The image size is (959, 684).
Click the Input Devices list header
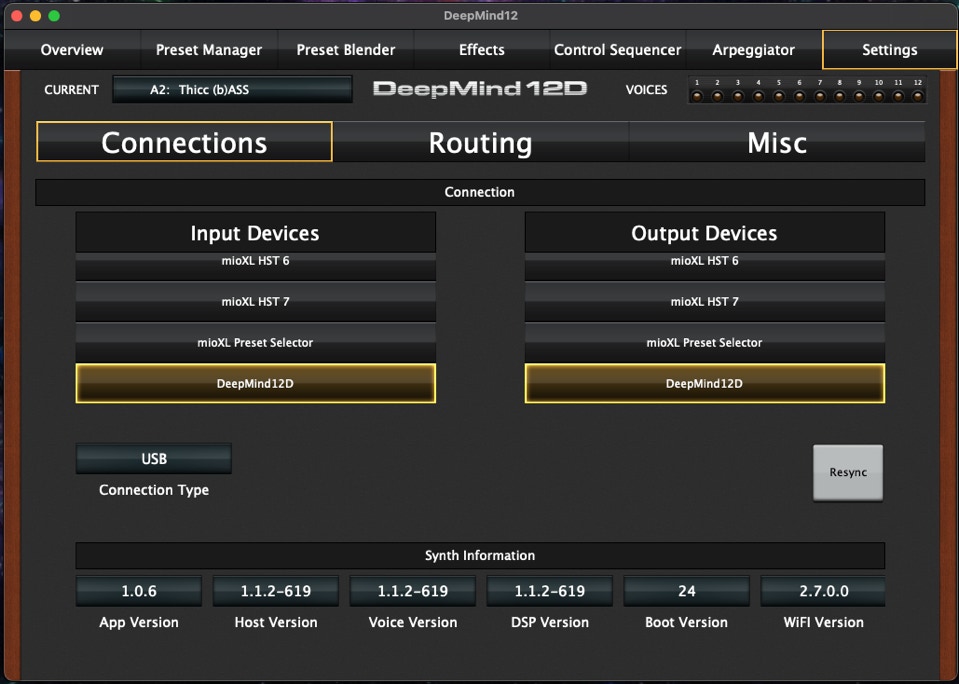pos(256,232)
